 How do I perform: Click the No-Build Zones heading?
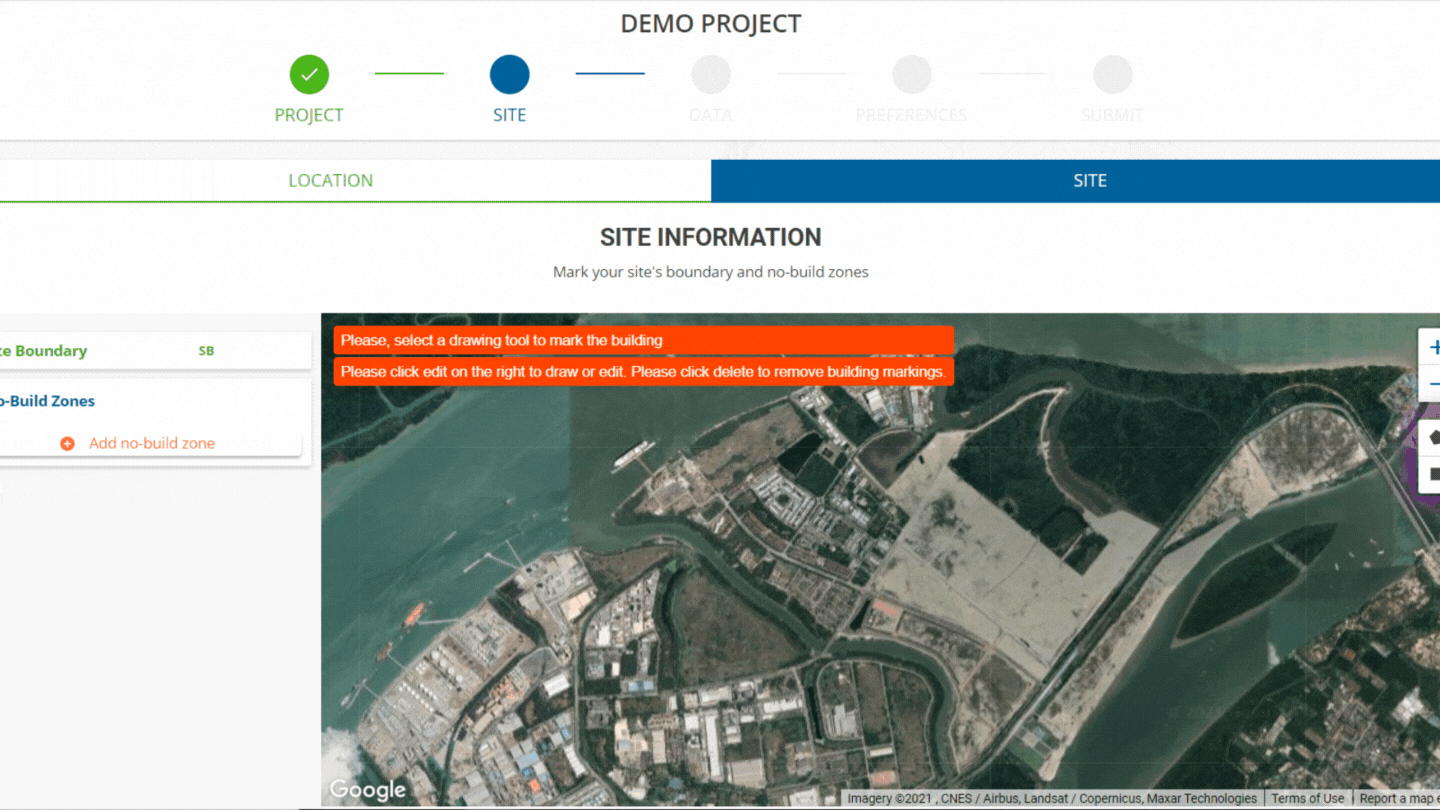click(47, 401)
